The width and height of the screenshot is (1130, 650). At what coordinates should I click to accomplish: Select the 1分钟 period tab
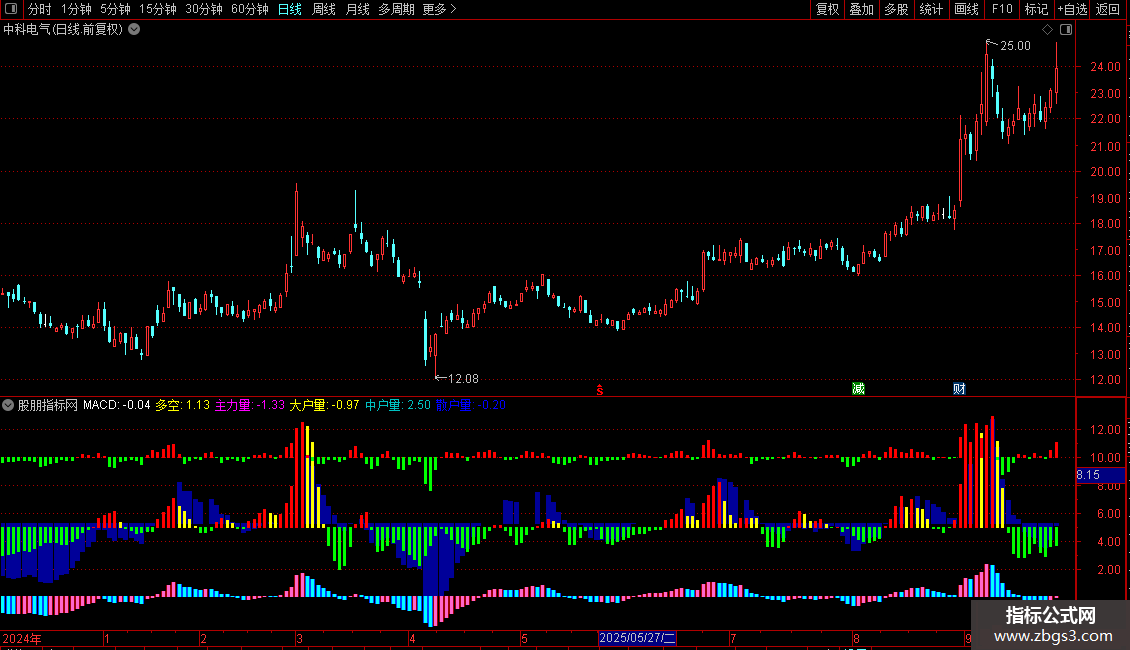pyautogui.click(x=76, y=9)
